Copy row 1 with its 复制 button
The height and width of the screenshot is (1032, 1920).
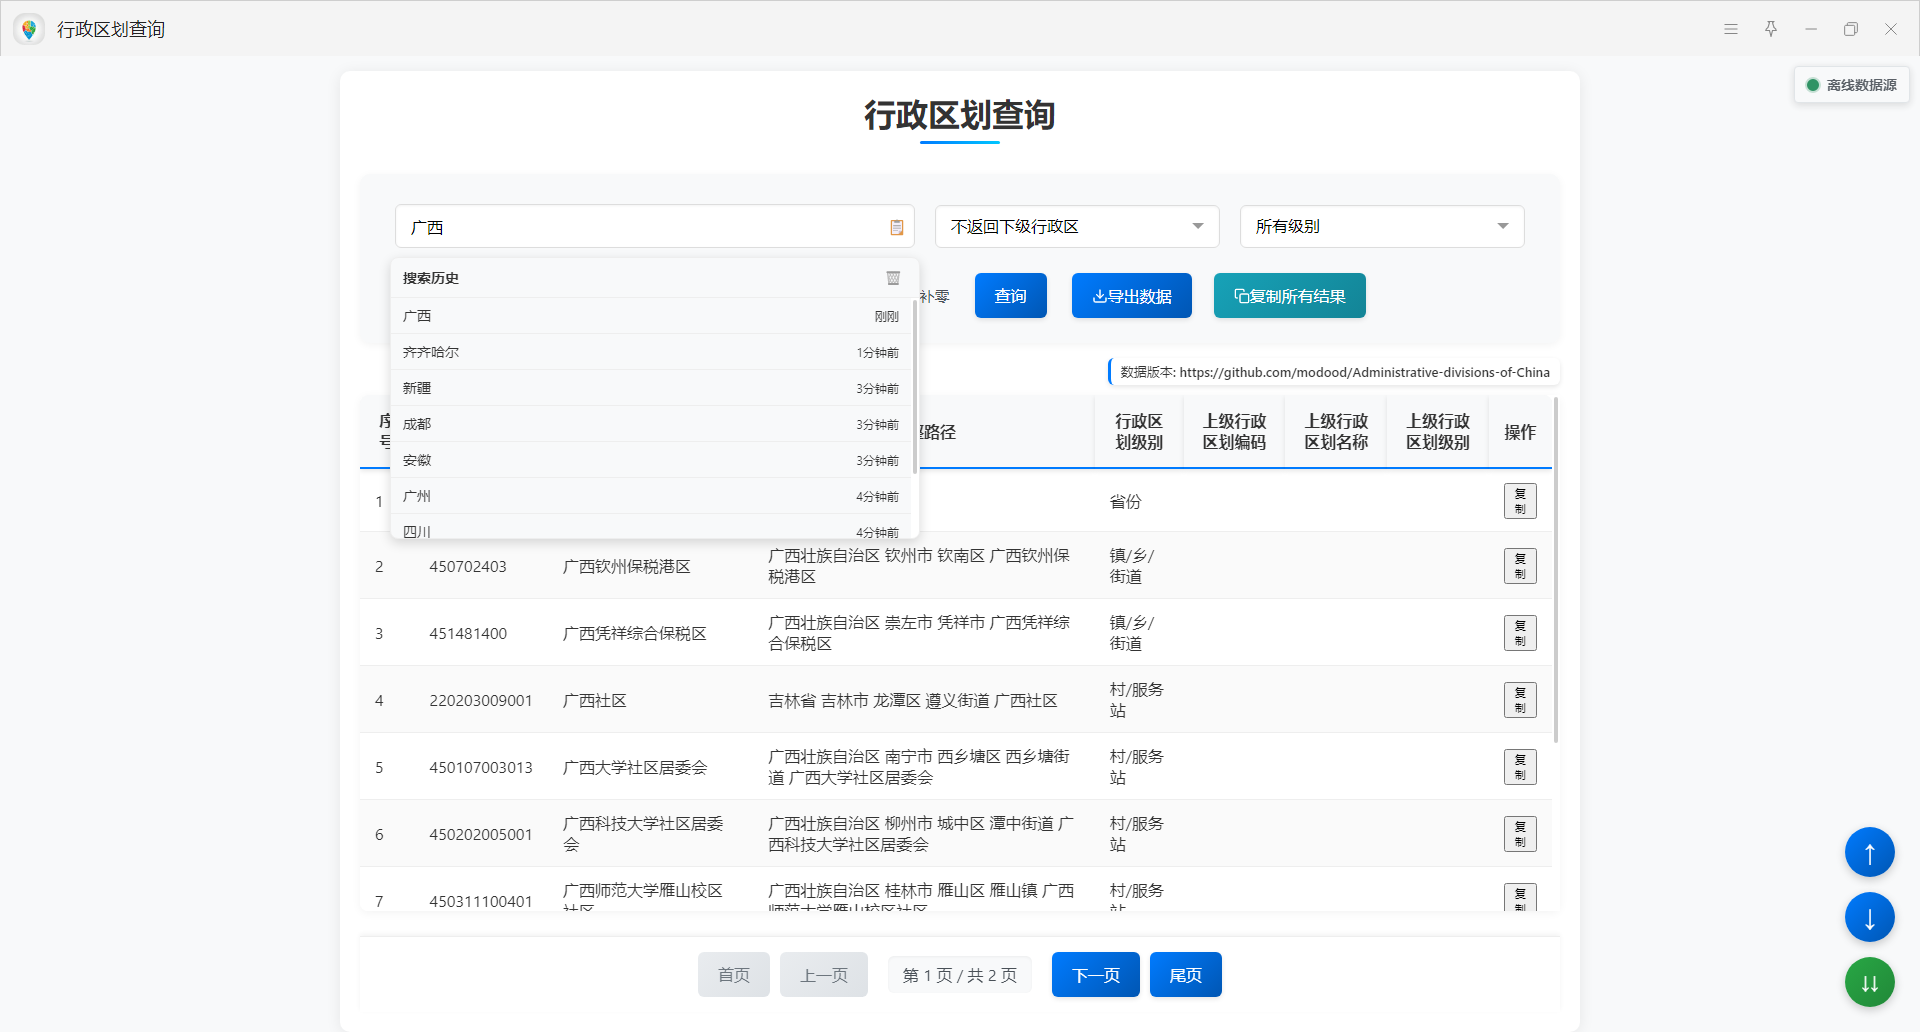(x=1520, y=501)
